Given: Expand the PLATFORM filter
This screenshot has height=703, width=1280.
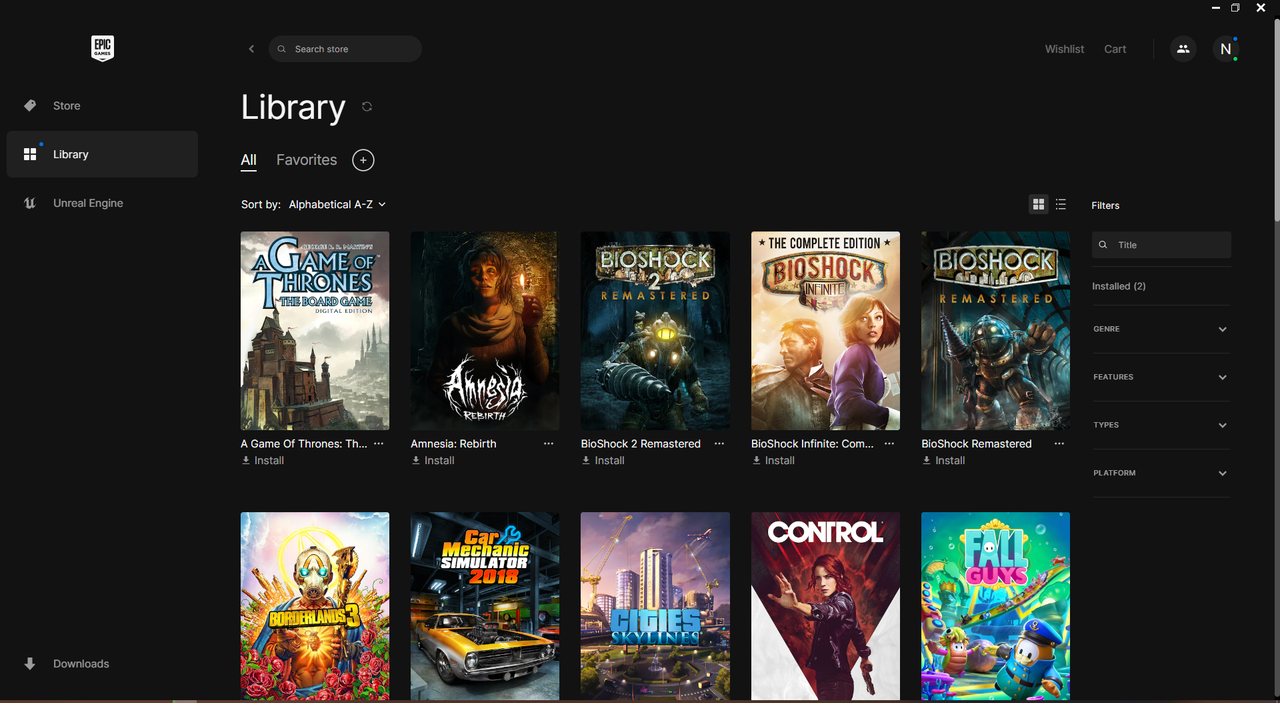Looking at the screenshot, I should [1161, 473].
